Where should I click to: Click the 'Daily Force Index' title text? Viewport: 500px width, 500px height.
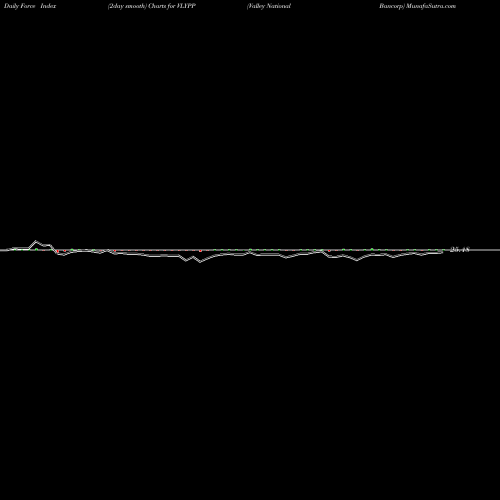click(30, 6)
